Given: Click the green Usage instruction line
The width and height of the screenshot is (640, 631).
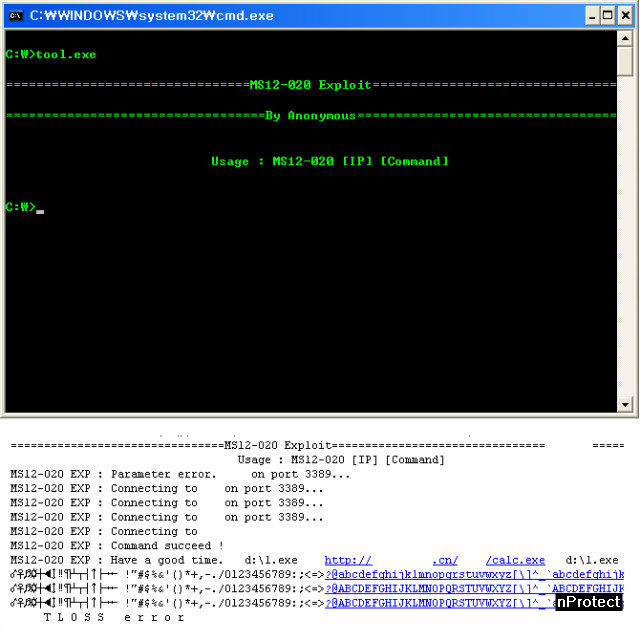Looking at the screenshot, I should pyautogui.click(x=330, y=162).
